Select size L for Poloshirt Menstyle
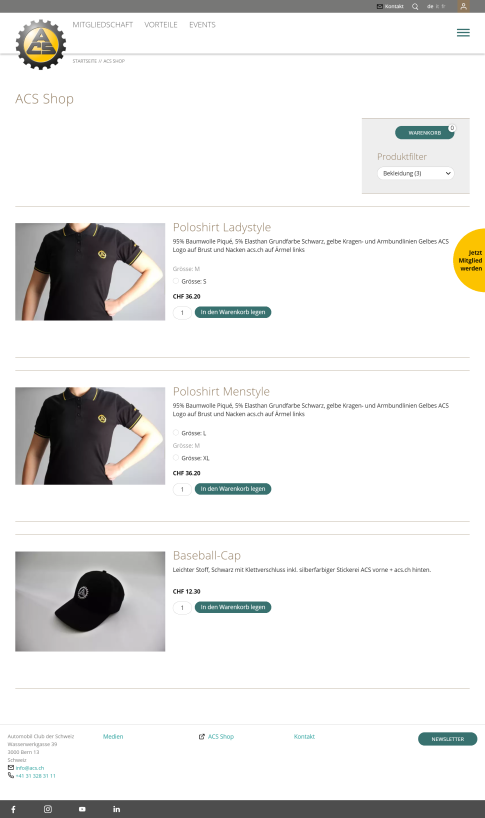Image resolution: width=485 pixels, height=818 pixels. point(176,433)
